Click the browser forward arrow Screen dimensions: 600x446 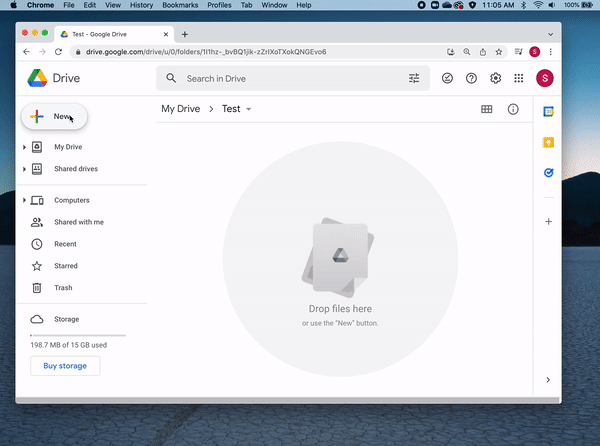pos(42,52)
